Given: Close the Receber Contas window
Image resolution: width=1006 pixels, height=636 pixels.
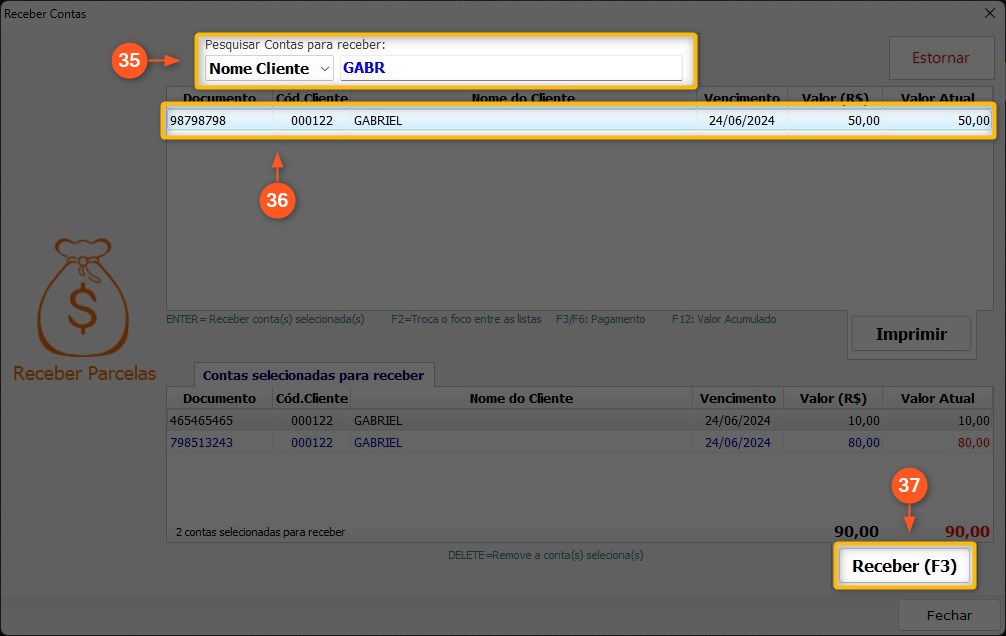Looking at the screenshot, I should point(987,14).
